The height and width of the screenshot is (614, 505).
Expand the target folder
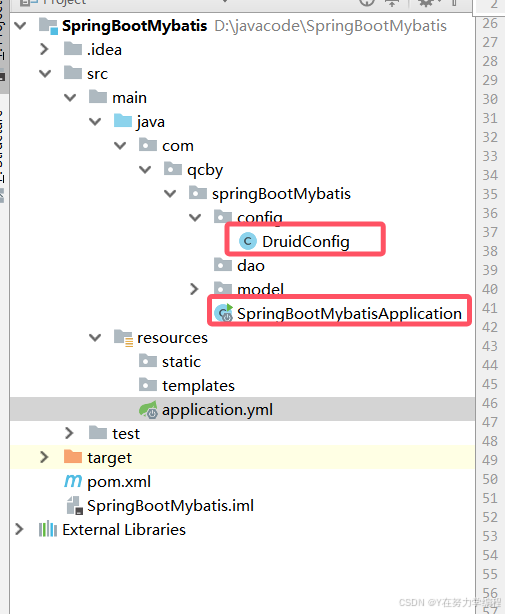[44, 457]
